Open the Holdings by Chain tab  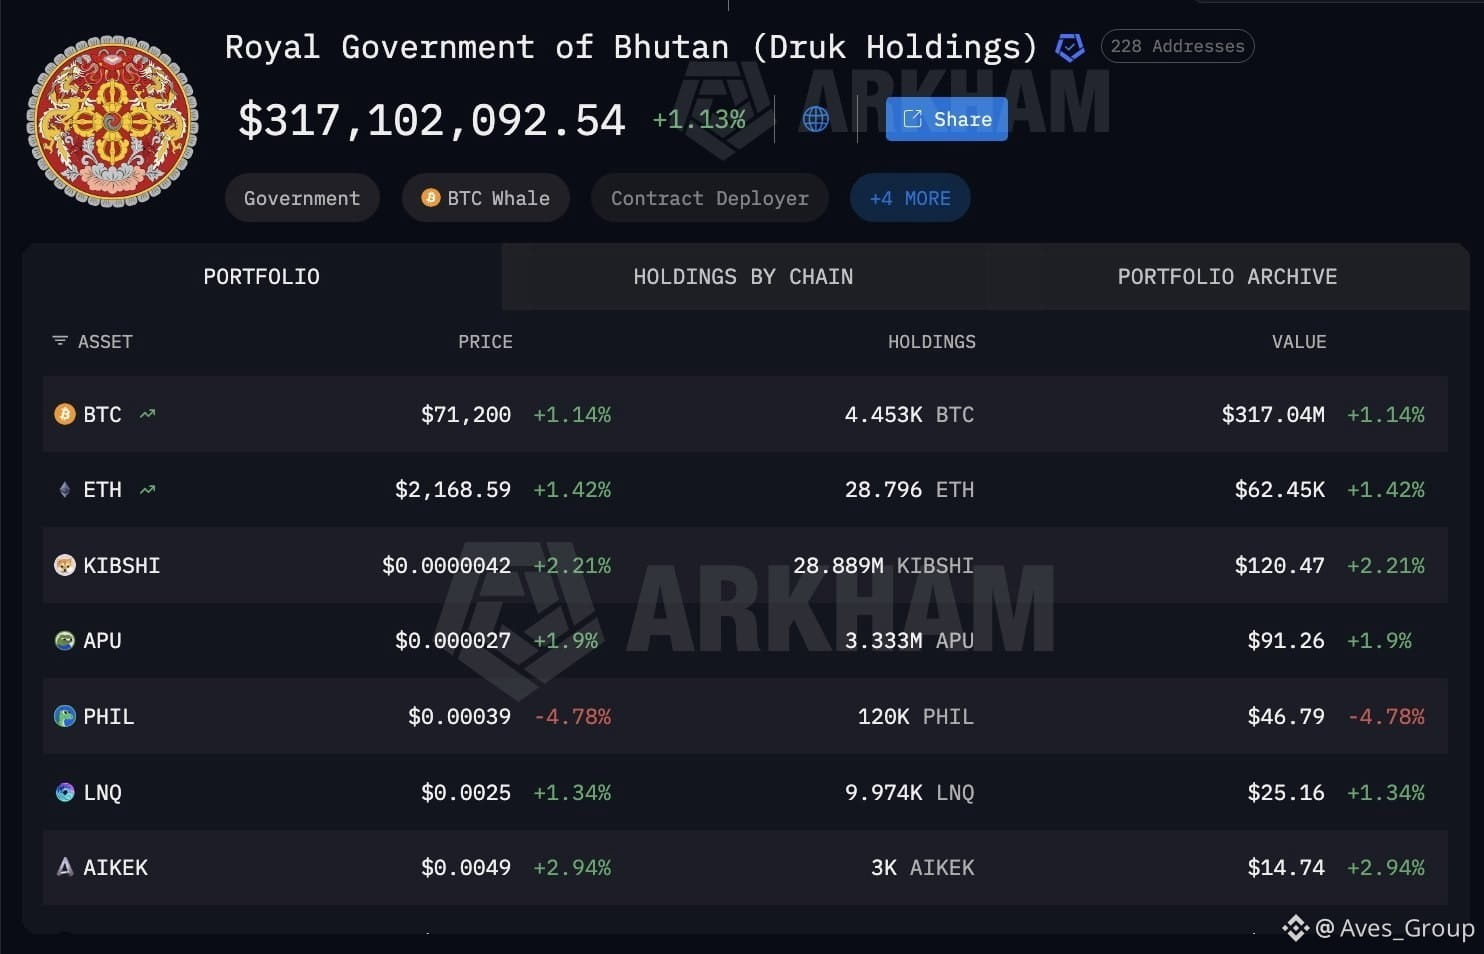(743, 277)
